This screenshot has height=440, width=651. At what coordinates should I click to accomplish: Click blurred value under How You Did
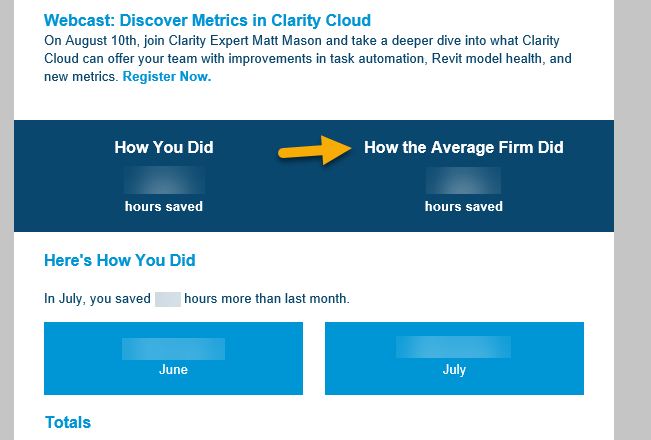(x=164, y=180)
